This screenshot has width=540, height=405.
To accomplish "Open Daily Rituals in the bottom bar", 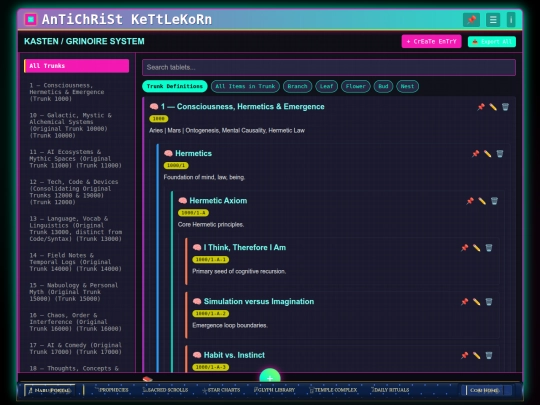I will pos(390,390).
